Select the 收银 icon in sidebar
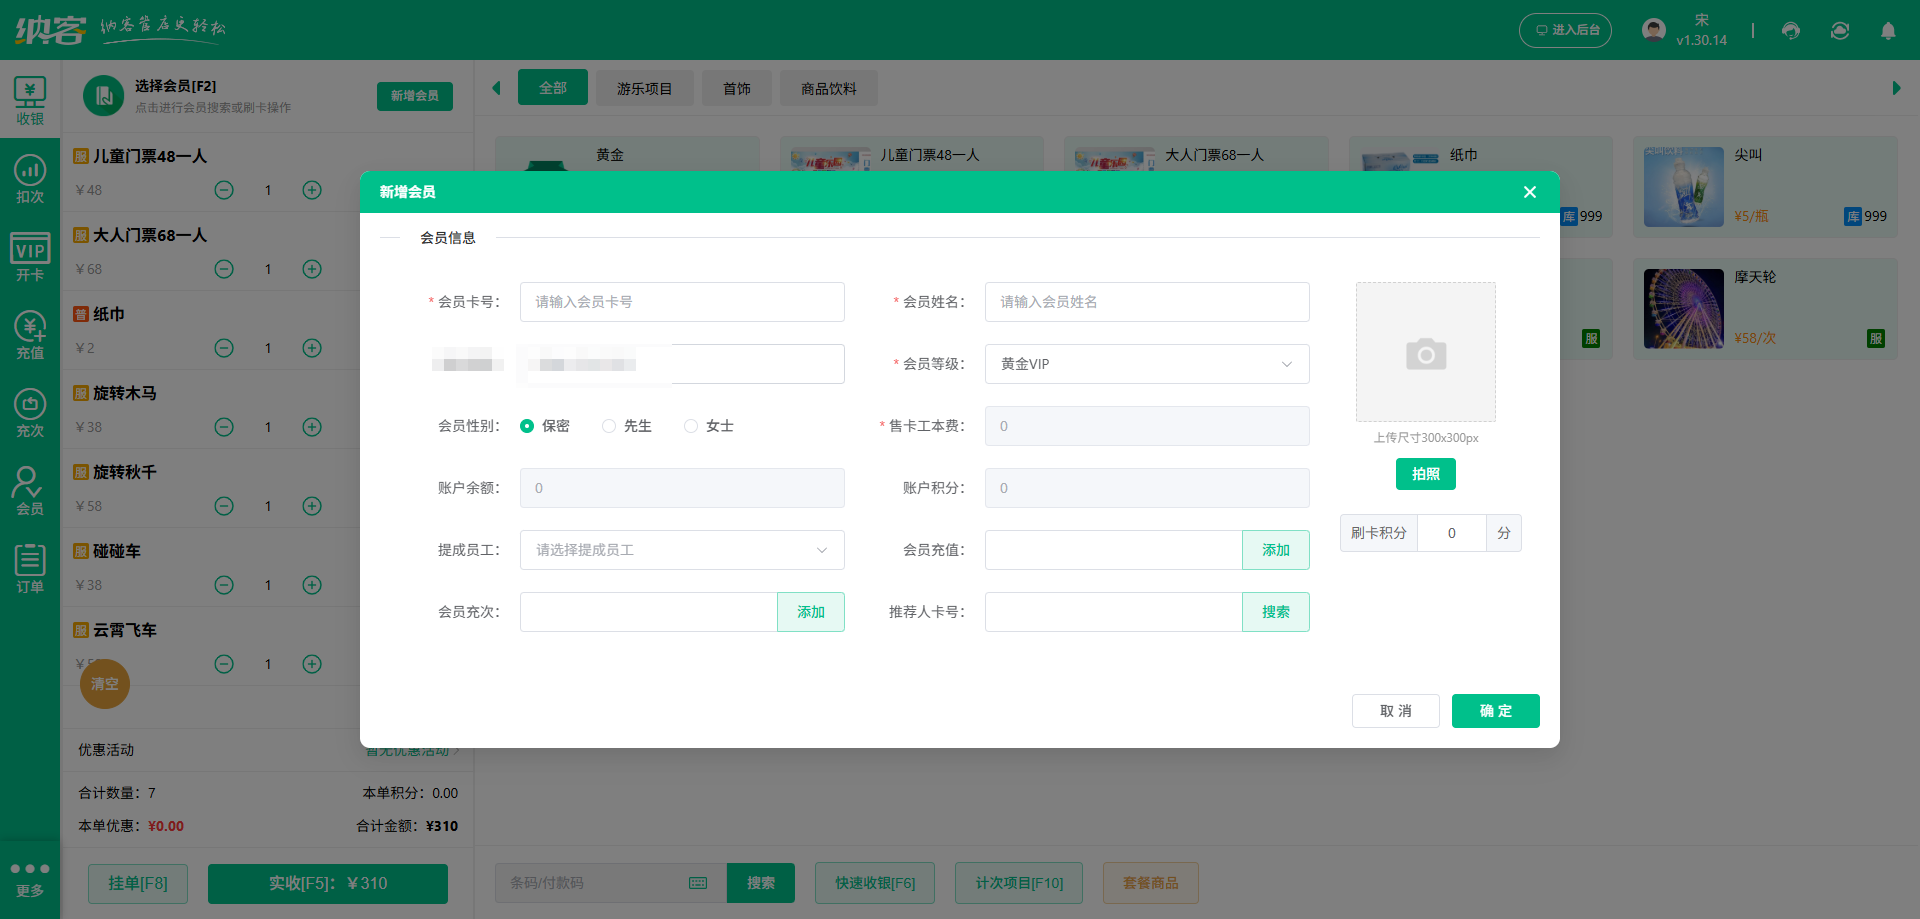Screen dimensions: 1920x919 [30, 98]
